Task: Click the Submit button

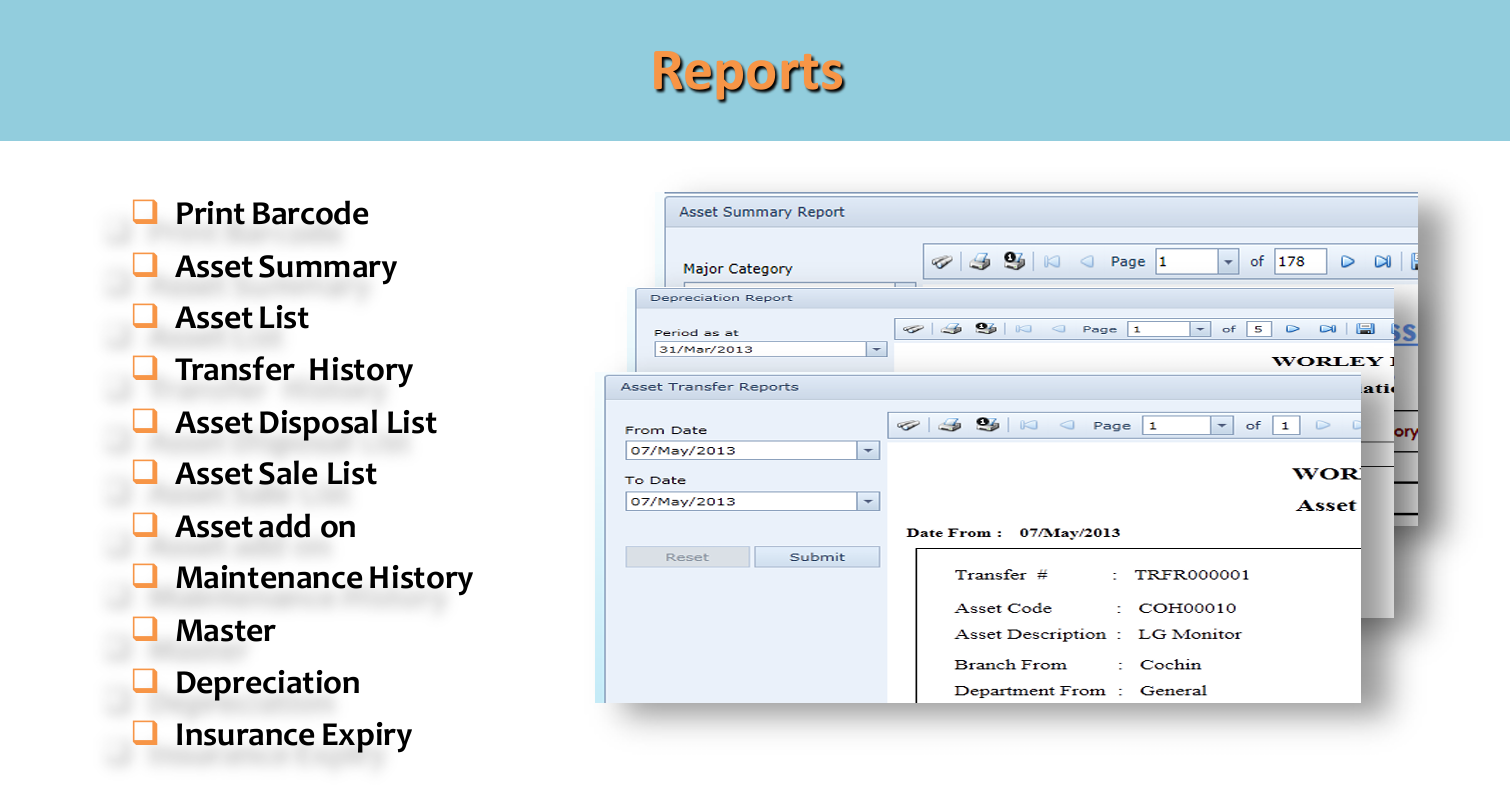Action: tap(817, 557)
